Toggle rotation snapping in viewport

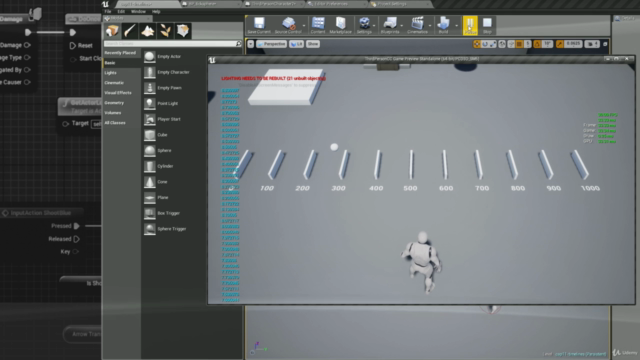(537, 44)
